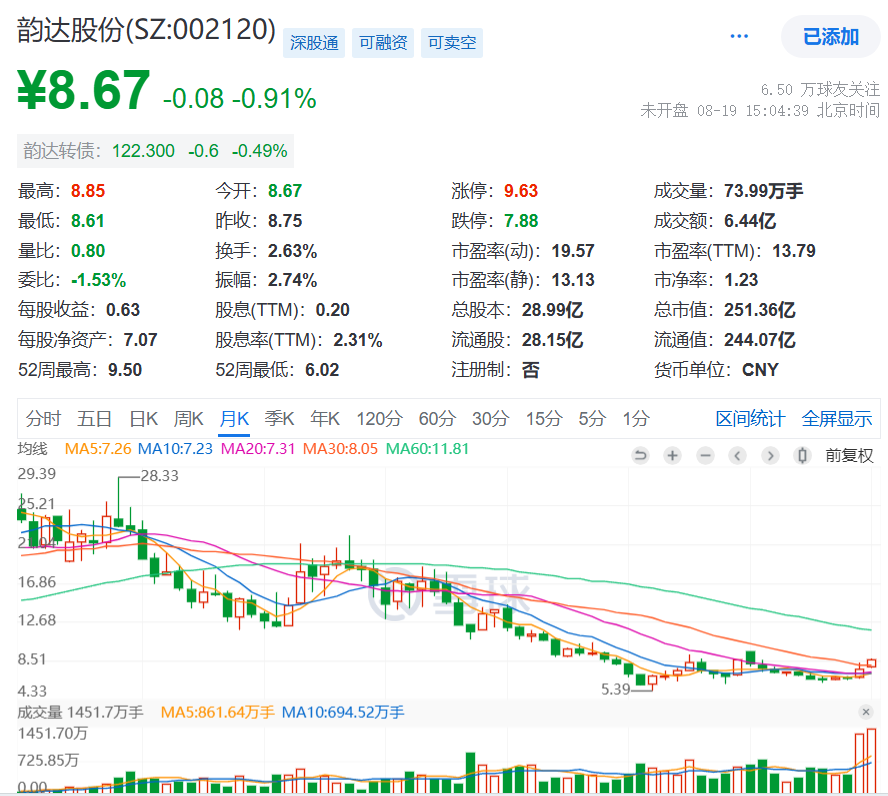Switch to the 1分 chart tab
Viewport: 888px width, 796px height.
(636, 419)
